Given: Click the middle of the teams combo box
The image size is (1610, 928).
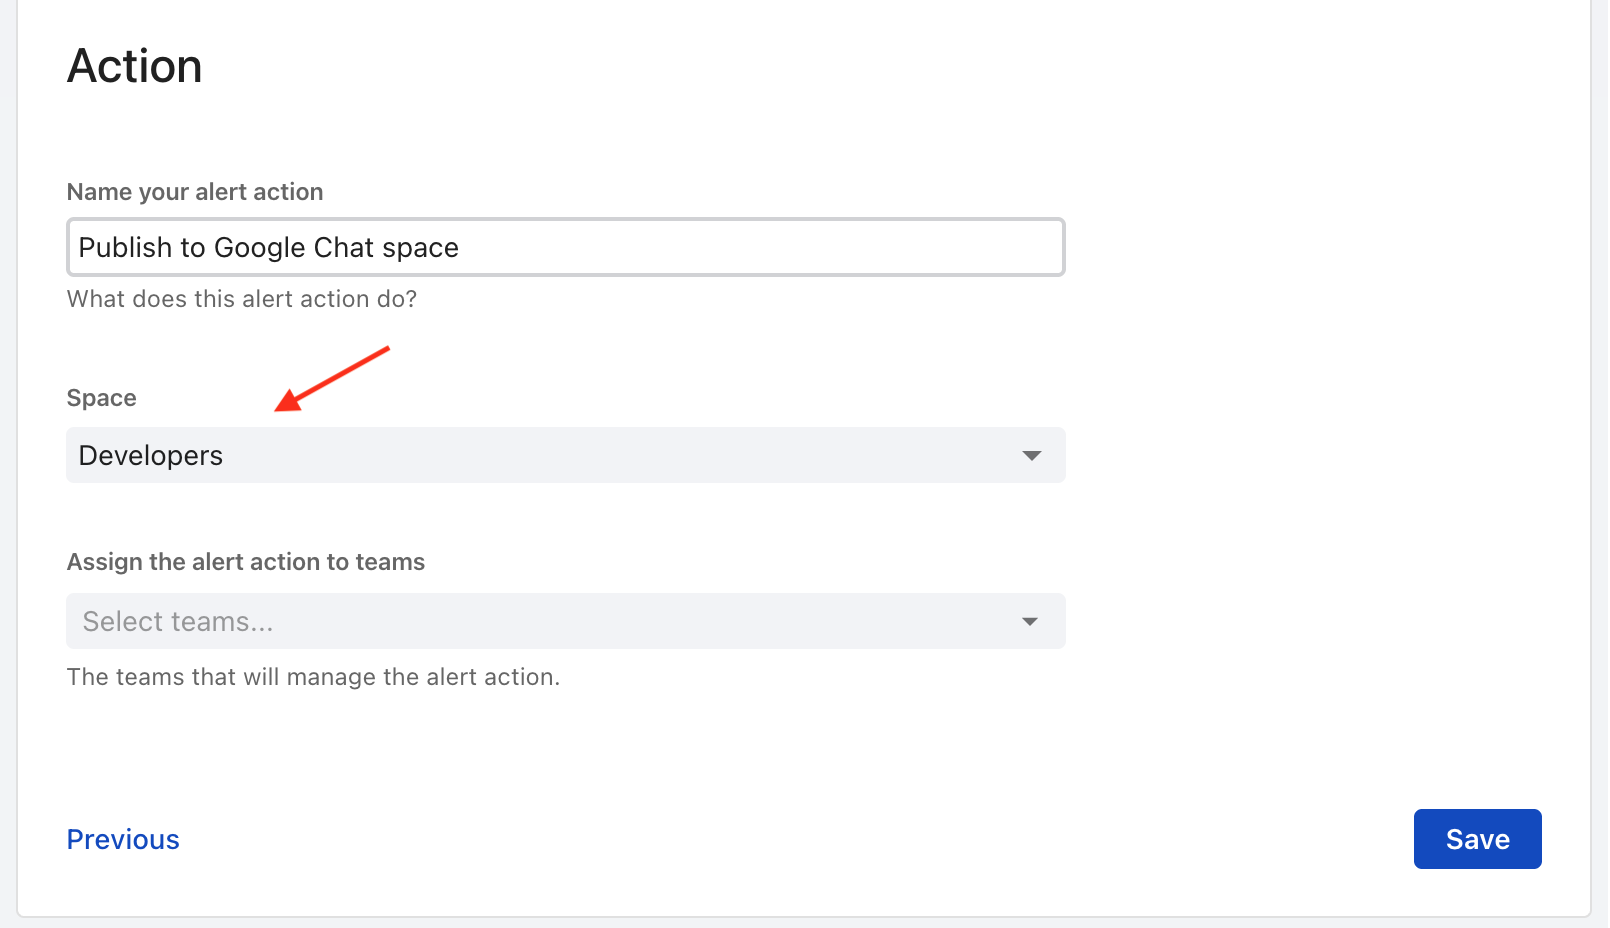Looking at the screenshot, I should 565,622.
